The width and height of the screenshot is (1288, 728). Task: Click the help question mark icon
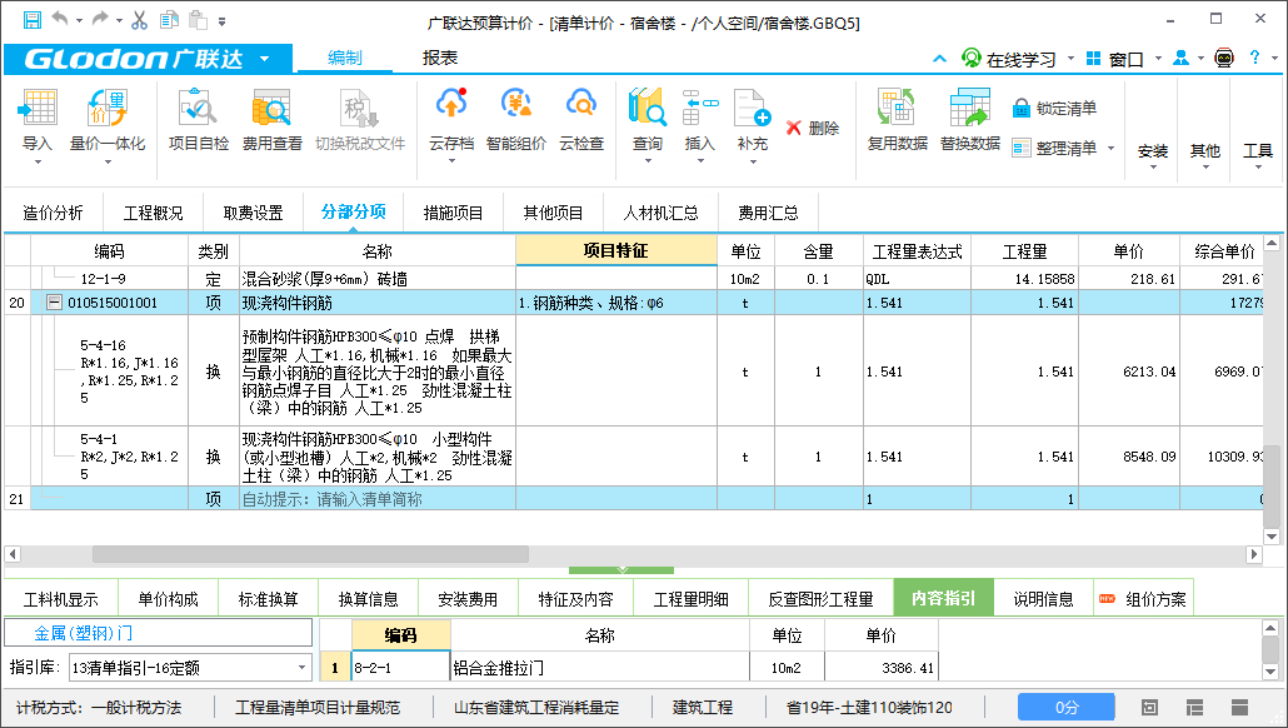click(1254, 59)
